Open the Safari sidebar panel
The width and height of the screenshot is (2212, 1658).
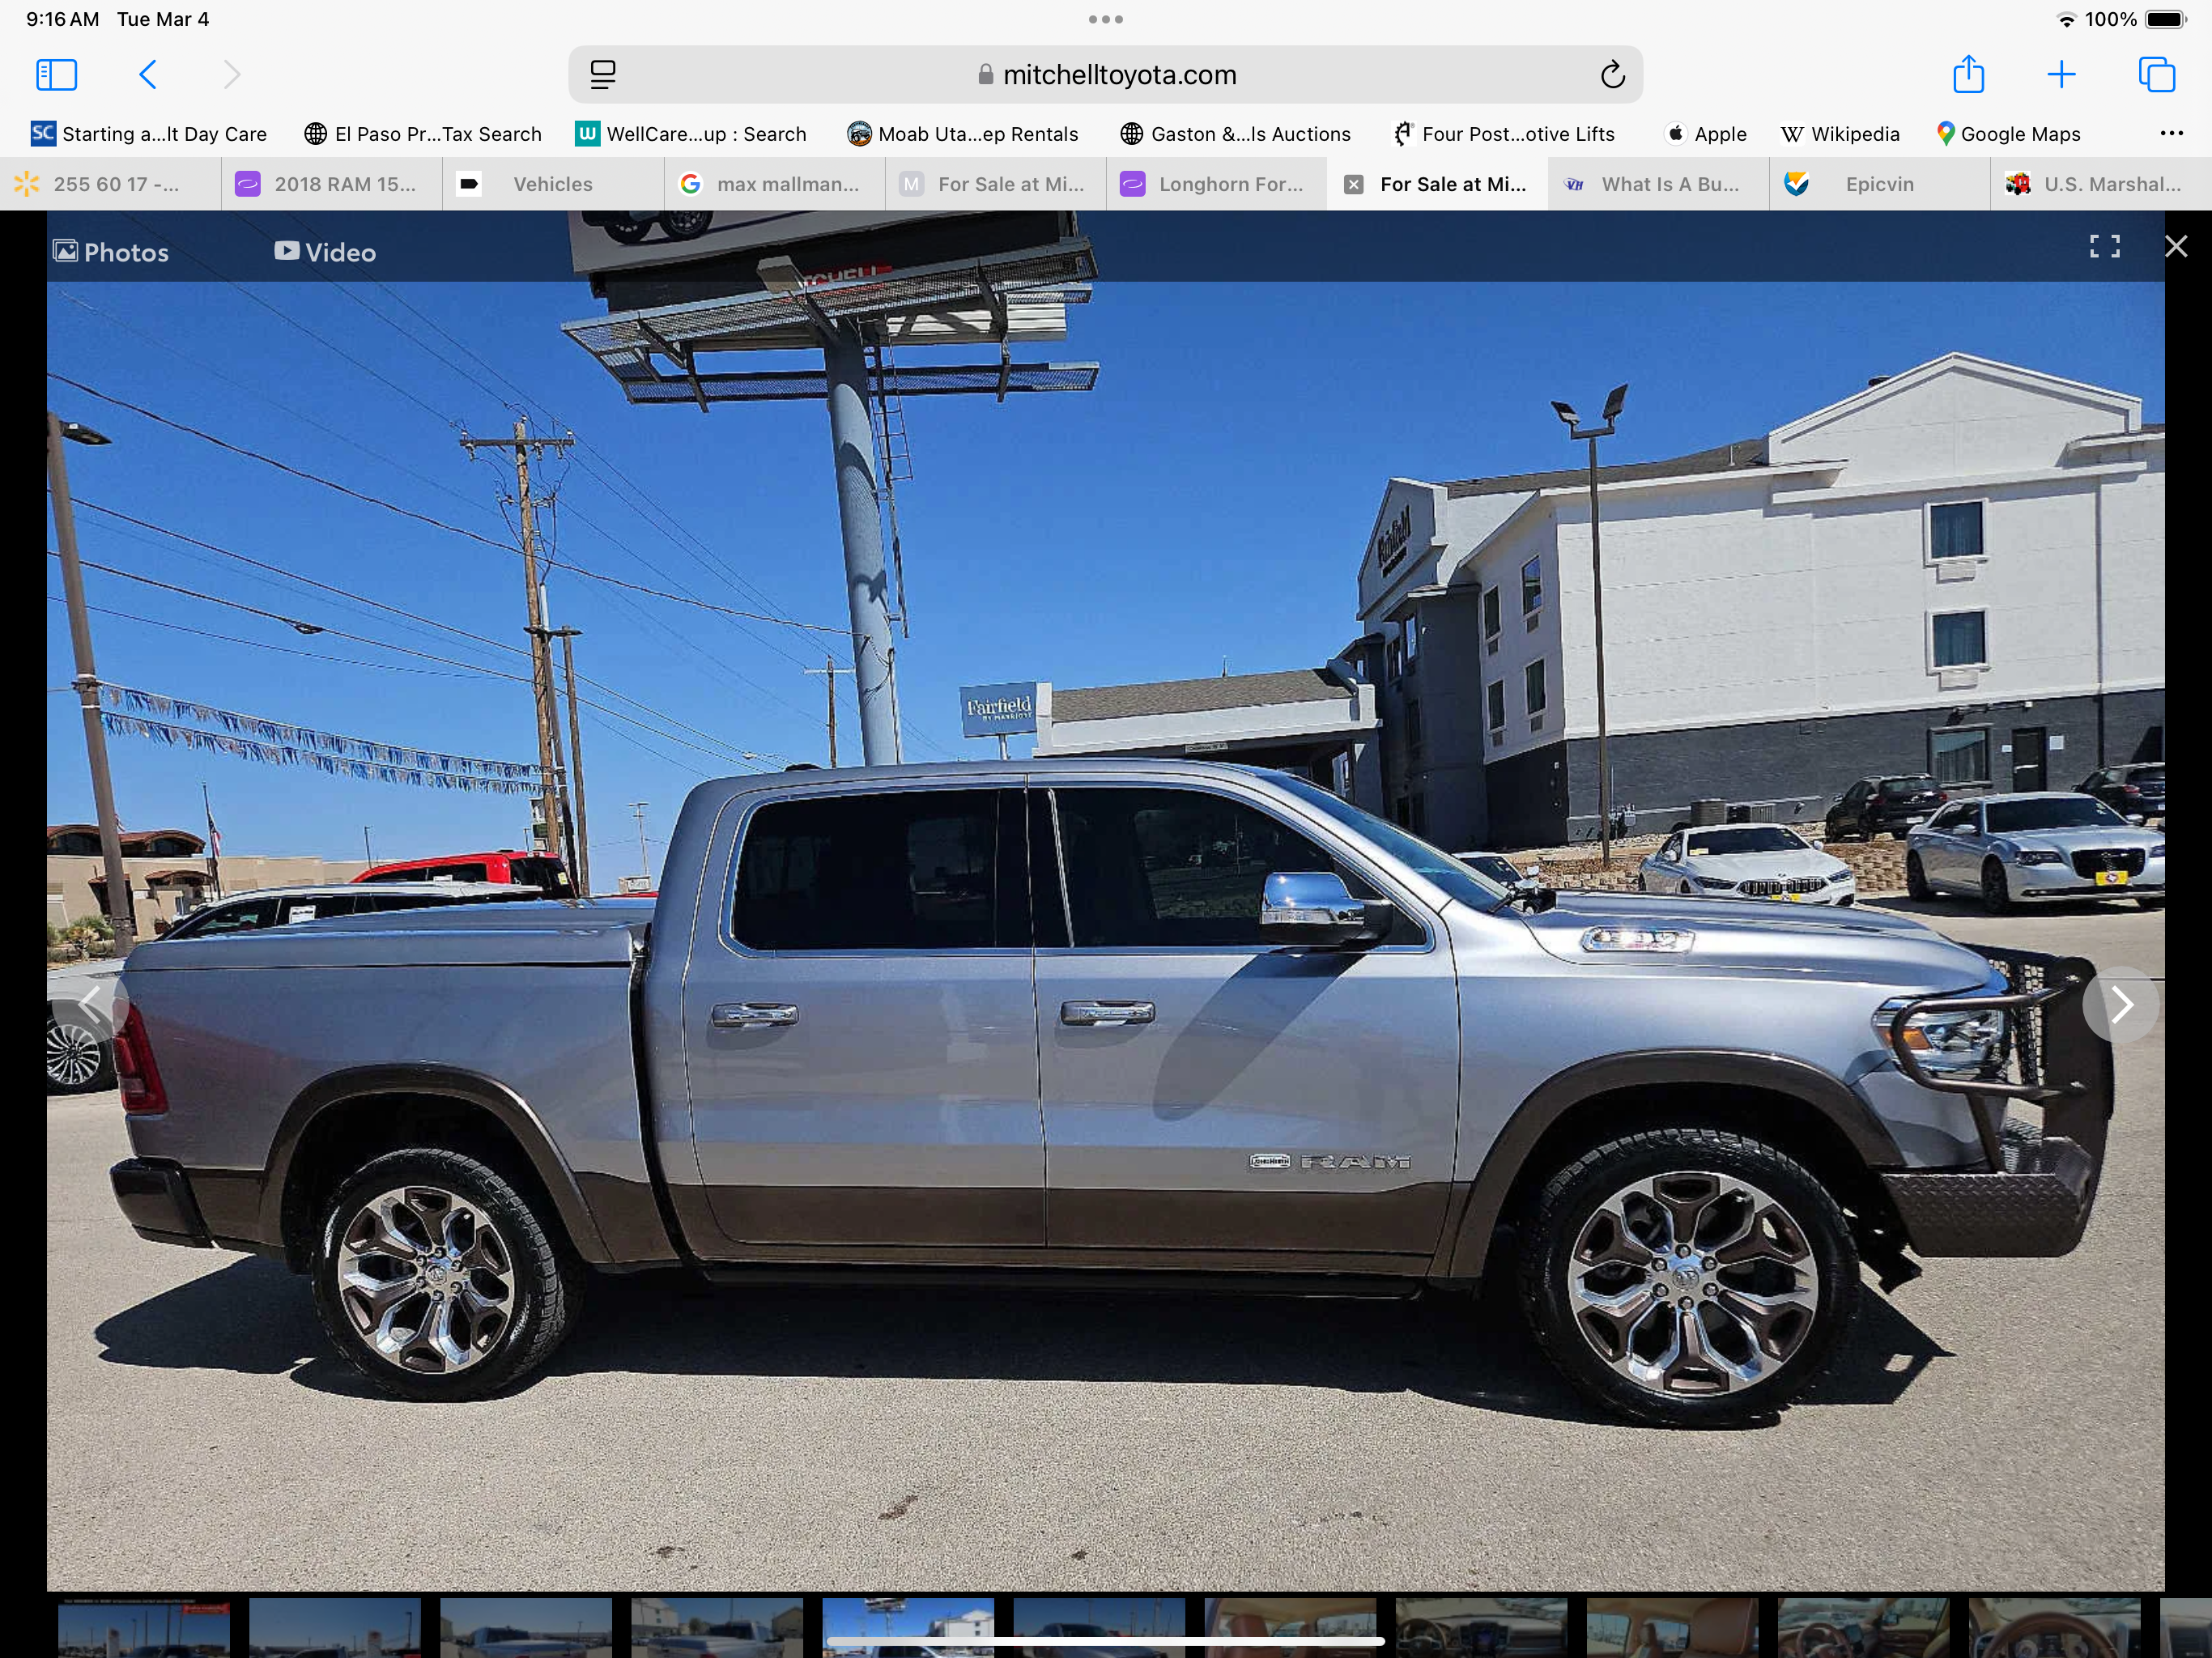click(56, 75)
